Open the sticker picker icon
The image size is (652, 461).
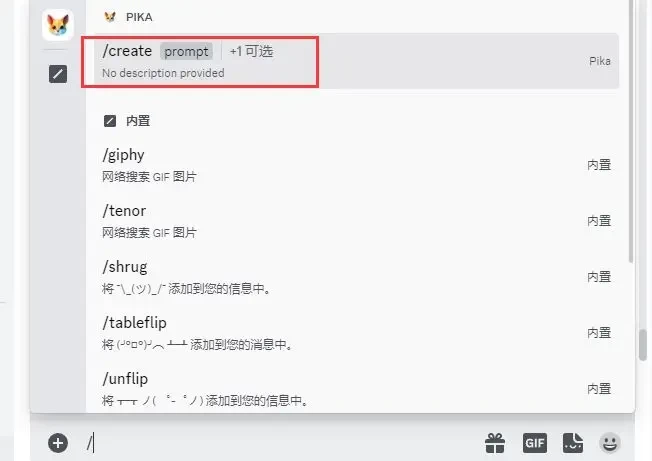573,443
